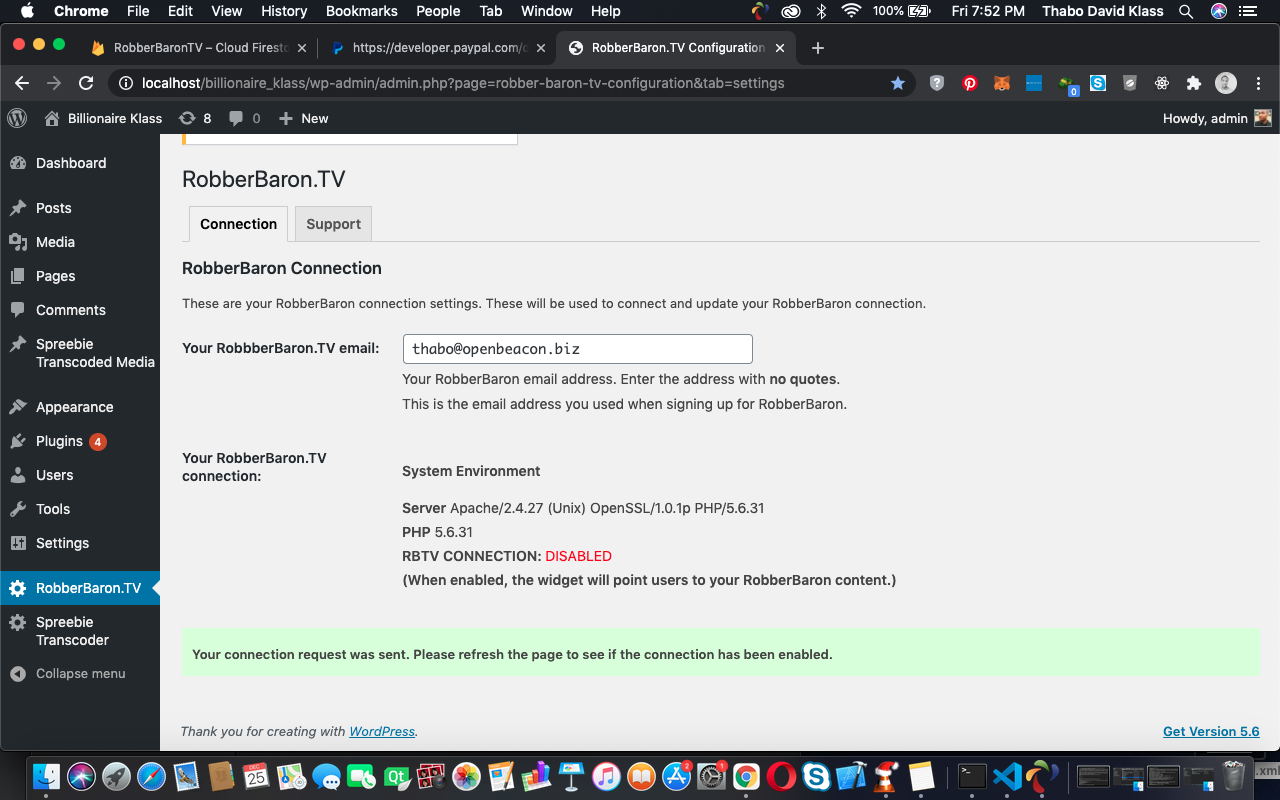Image resolution: width=1280 pixels, height=800 pixels.
Task: Open Terminal in the Dock
Action: (x=972, y=776)
